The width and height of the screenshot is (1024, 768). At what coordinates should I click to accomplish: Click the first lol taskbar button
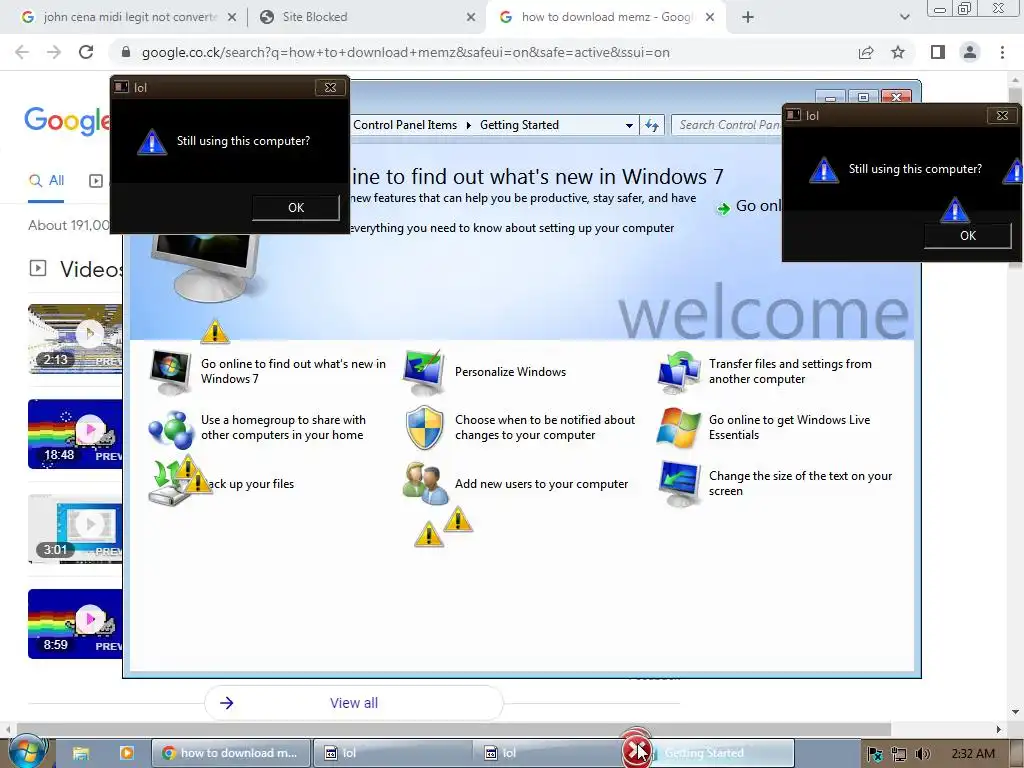click(392, 753)
